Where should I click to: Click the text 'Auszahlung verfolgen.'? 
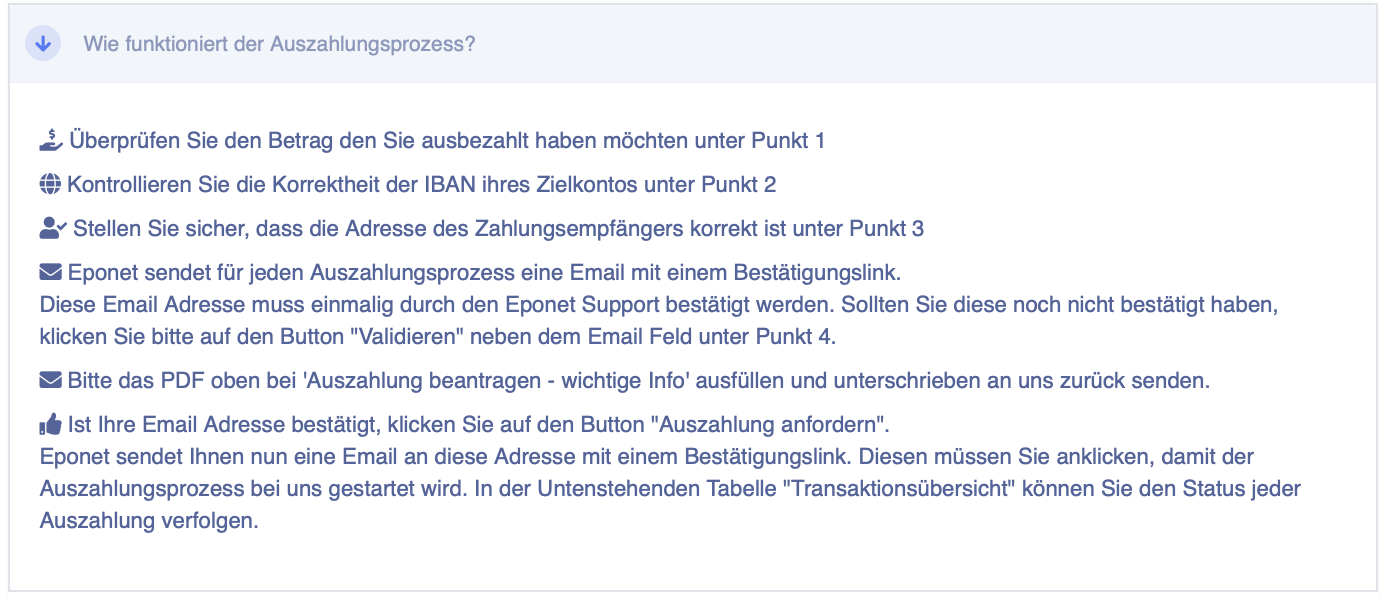(149, 522)
